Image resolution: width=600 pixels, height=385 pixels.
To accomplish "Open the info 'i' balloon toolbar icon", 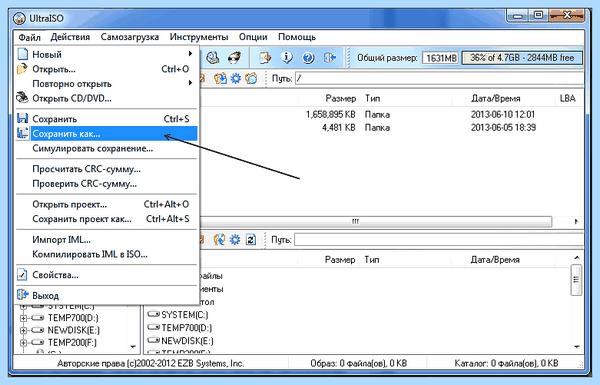I will 286,58.
